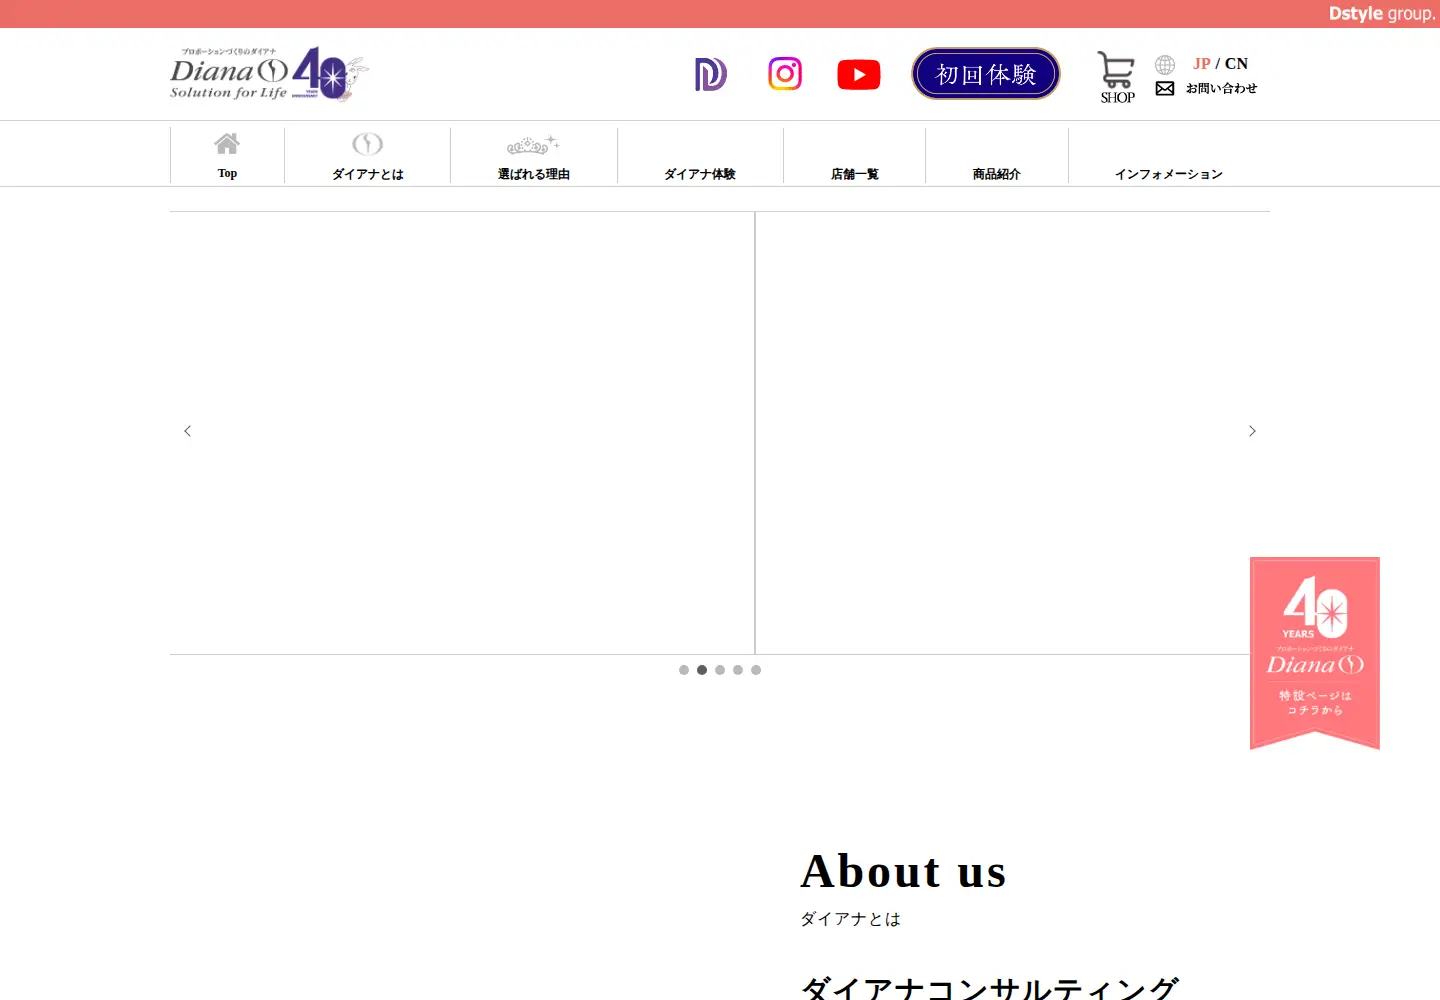This screenshot has width=1440, height=1000.
Task: Select the first carousel dot
Action: coord(684,670)
